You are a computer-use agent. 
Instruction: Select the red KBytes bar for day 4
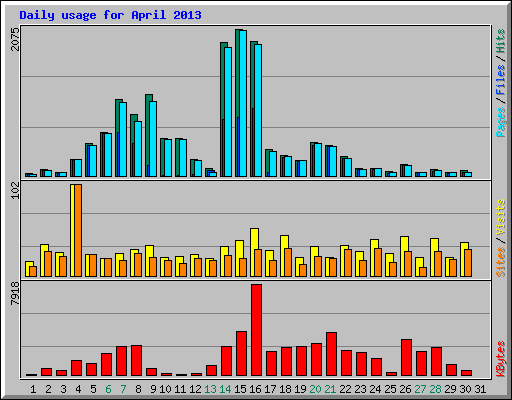pos(76,368)
